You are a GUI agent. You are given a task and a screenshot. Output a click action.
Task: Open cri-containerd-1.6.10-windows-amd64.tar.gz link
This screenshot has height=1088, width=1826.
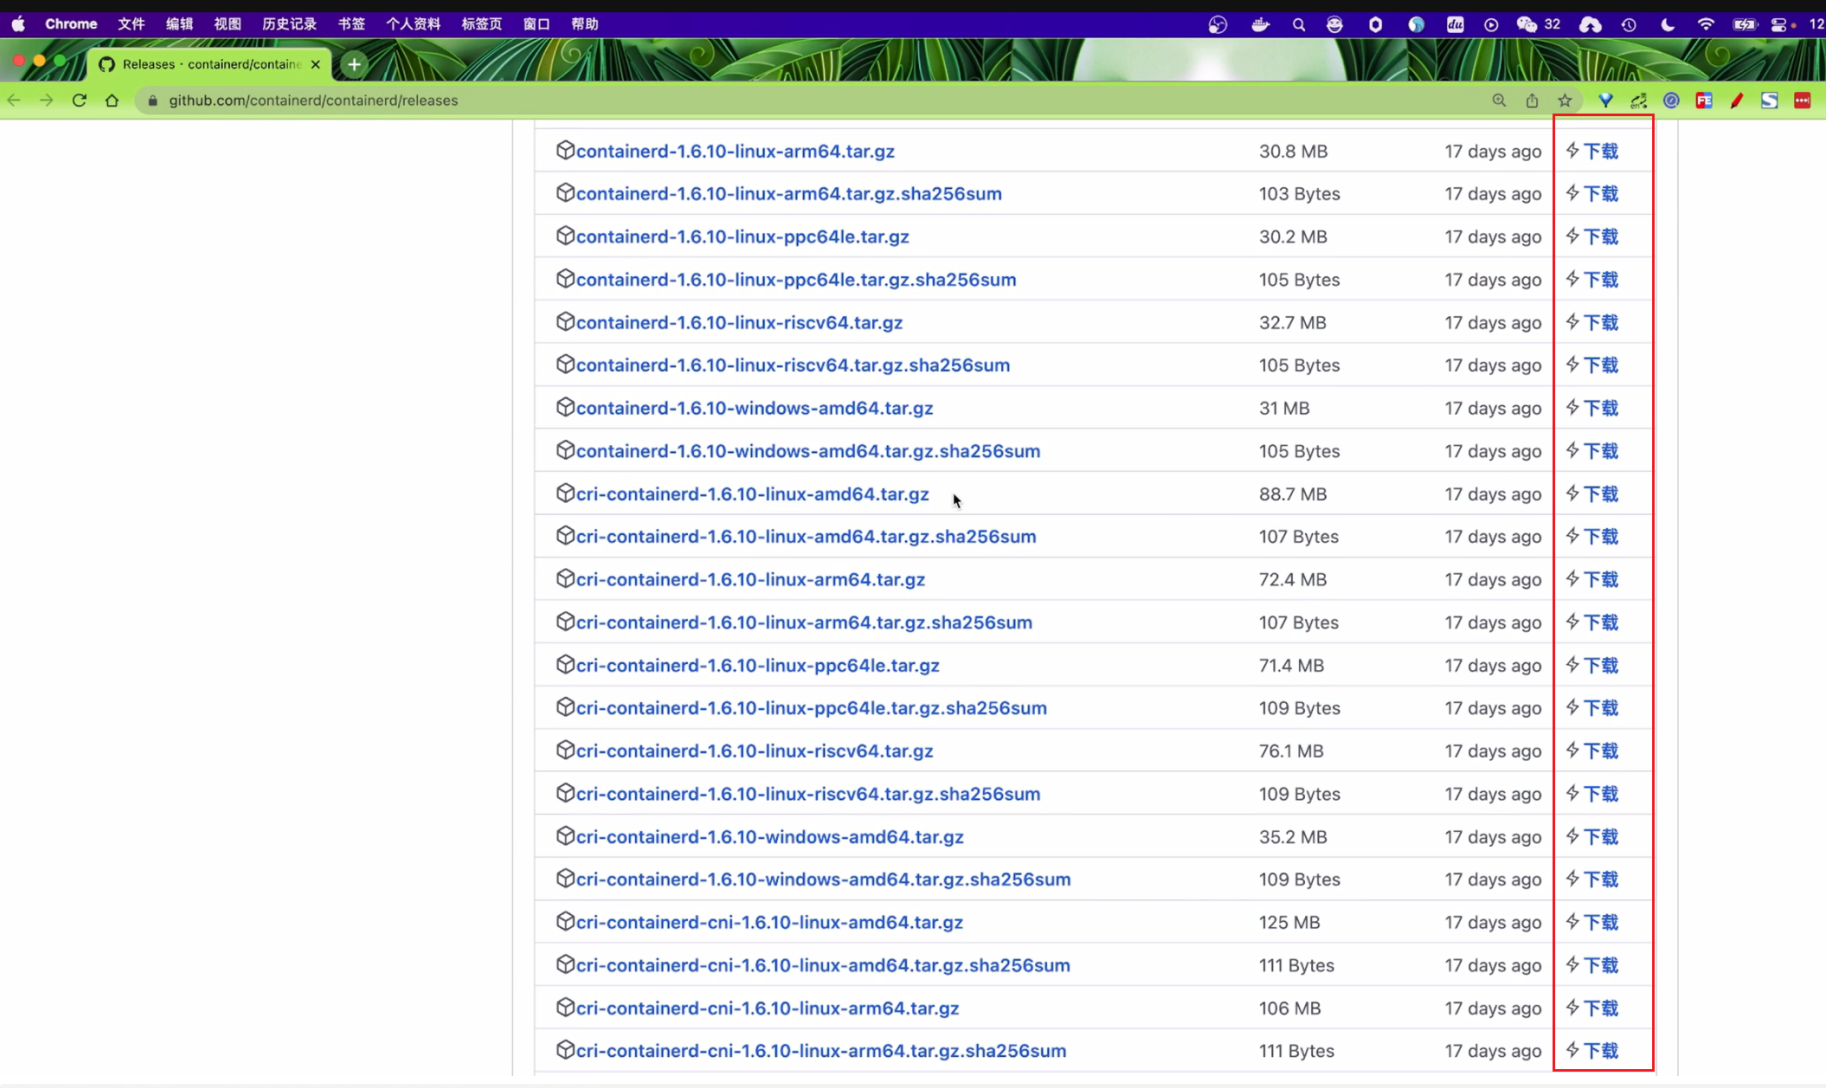point(769,837)
